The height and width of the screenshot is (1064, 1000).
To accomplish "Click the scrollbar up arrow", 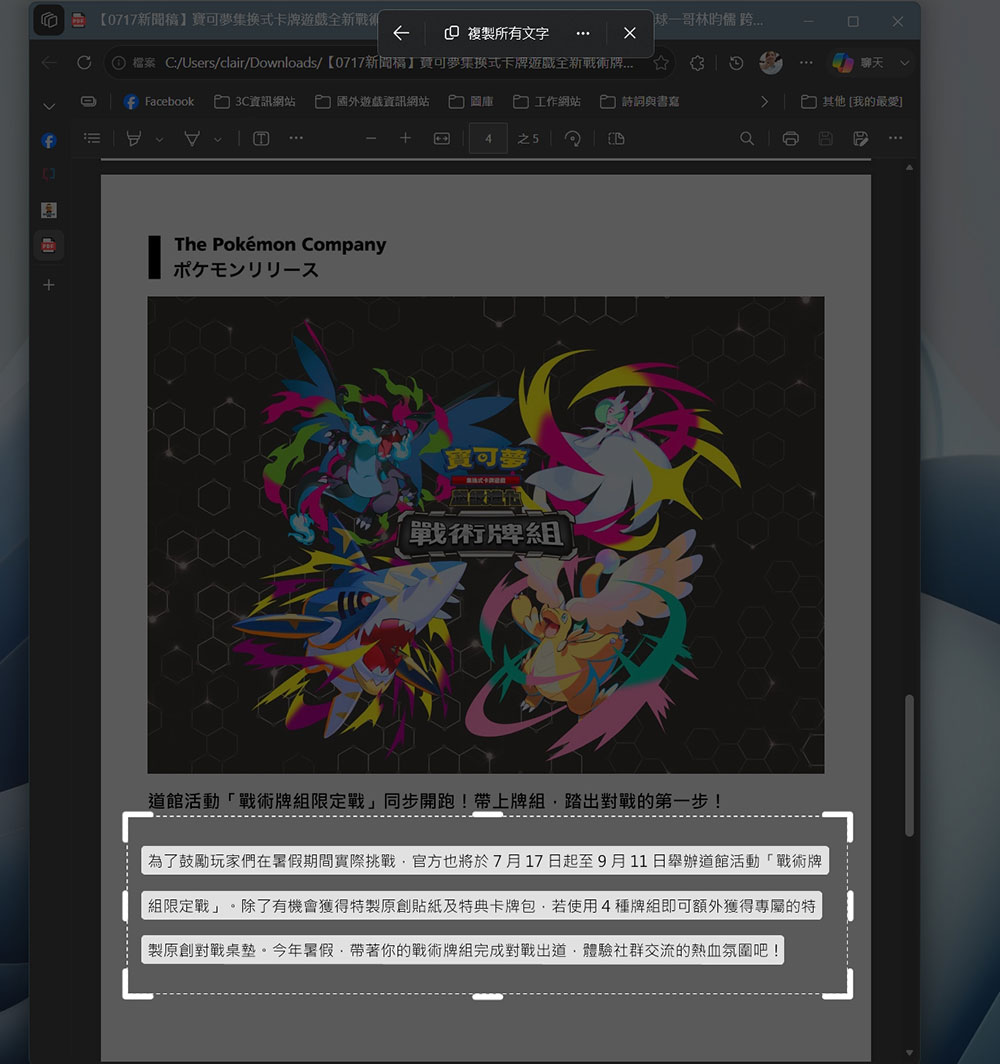I will tap(909, 167).
